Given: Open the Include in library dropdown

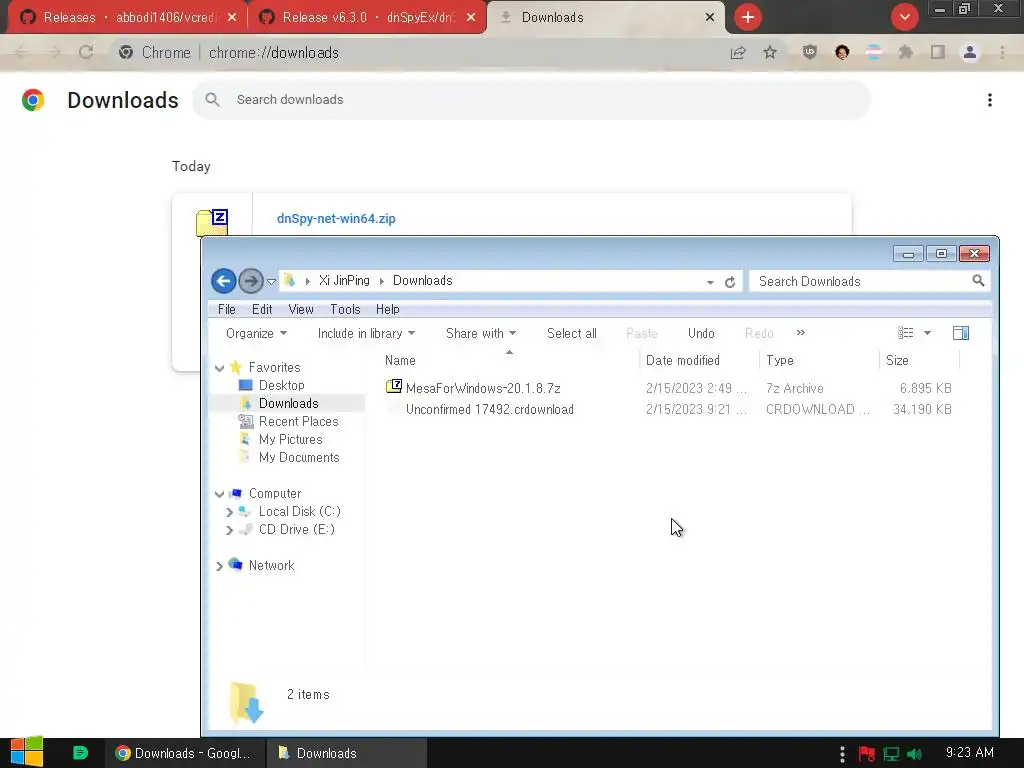Looking at the screenshot, I should point(366,334).
